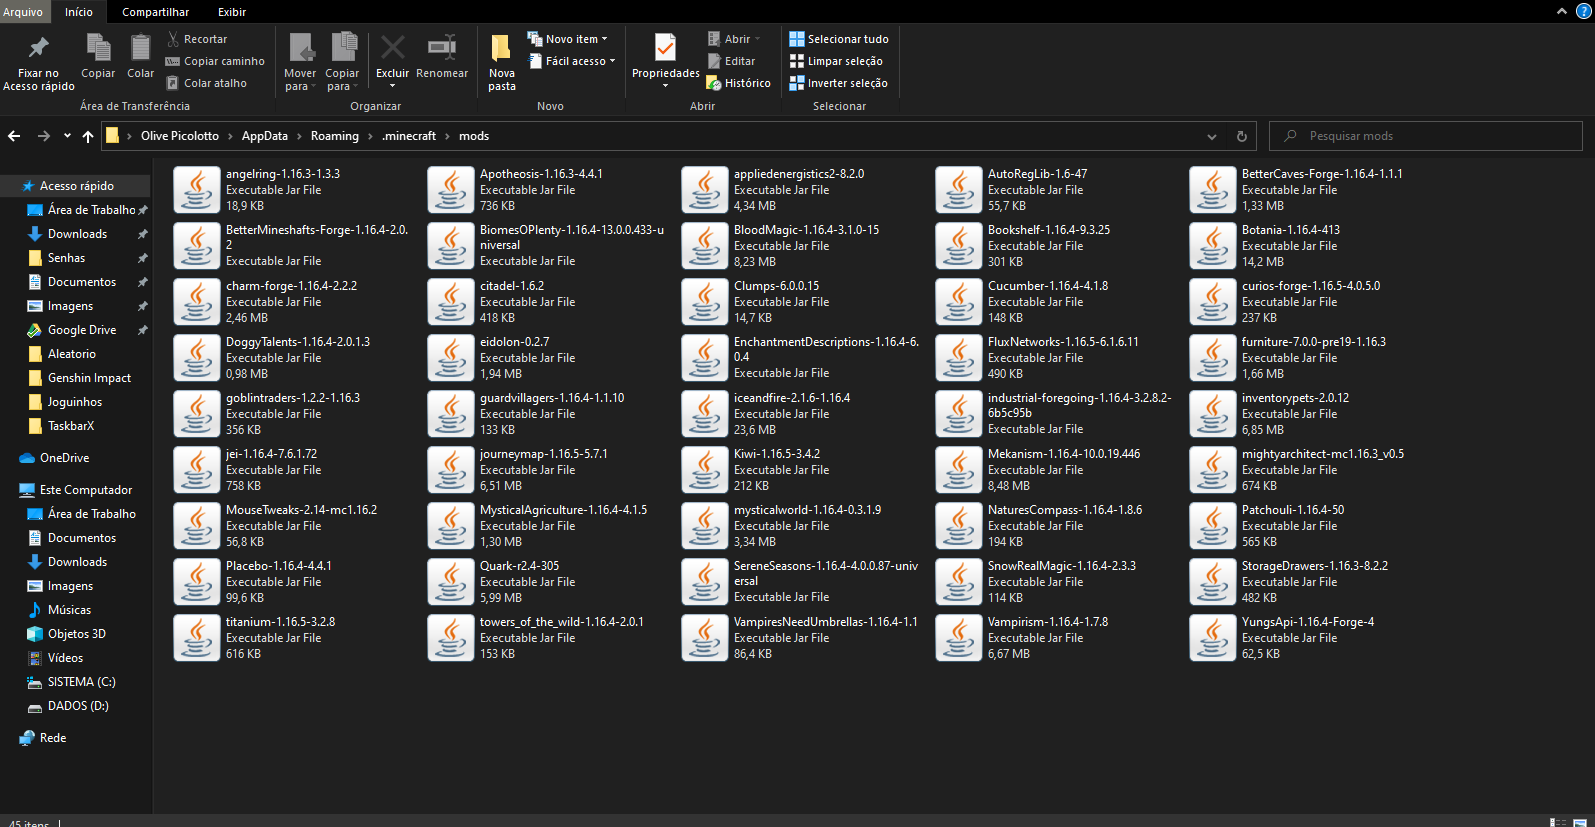Go to Roaming in the address bar

coord(335,136)
